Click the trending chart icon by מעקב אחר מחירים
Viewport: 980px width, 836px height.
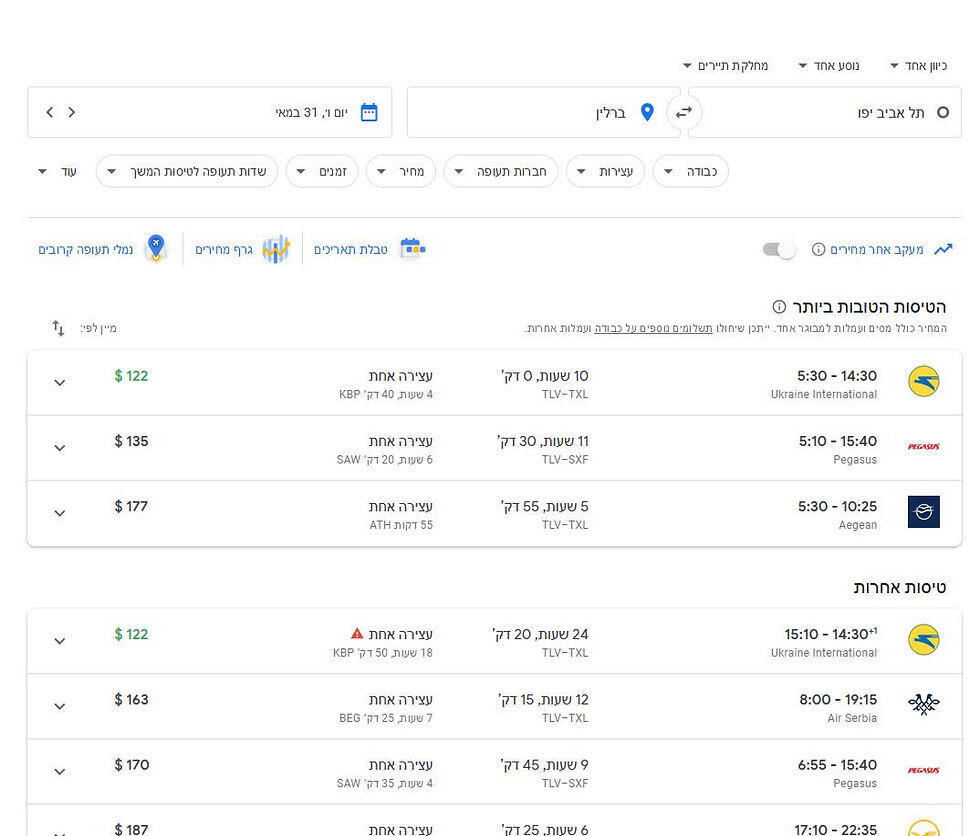943,248
